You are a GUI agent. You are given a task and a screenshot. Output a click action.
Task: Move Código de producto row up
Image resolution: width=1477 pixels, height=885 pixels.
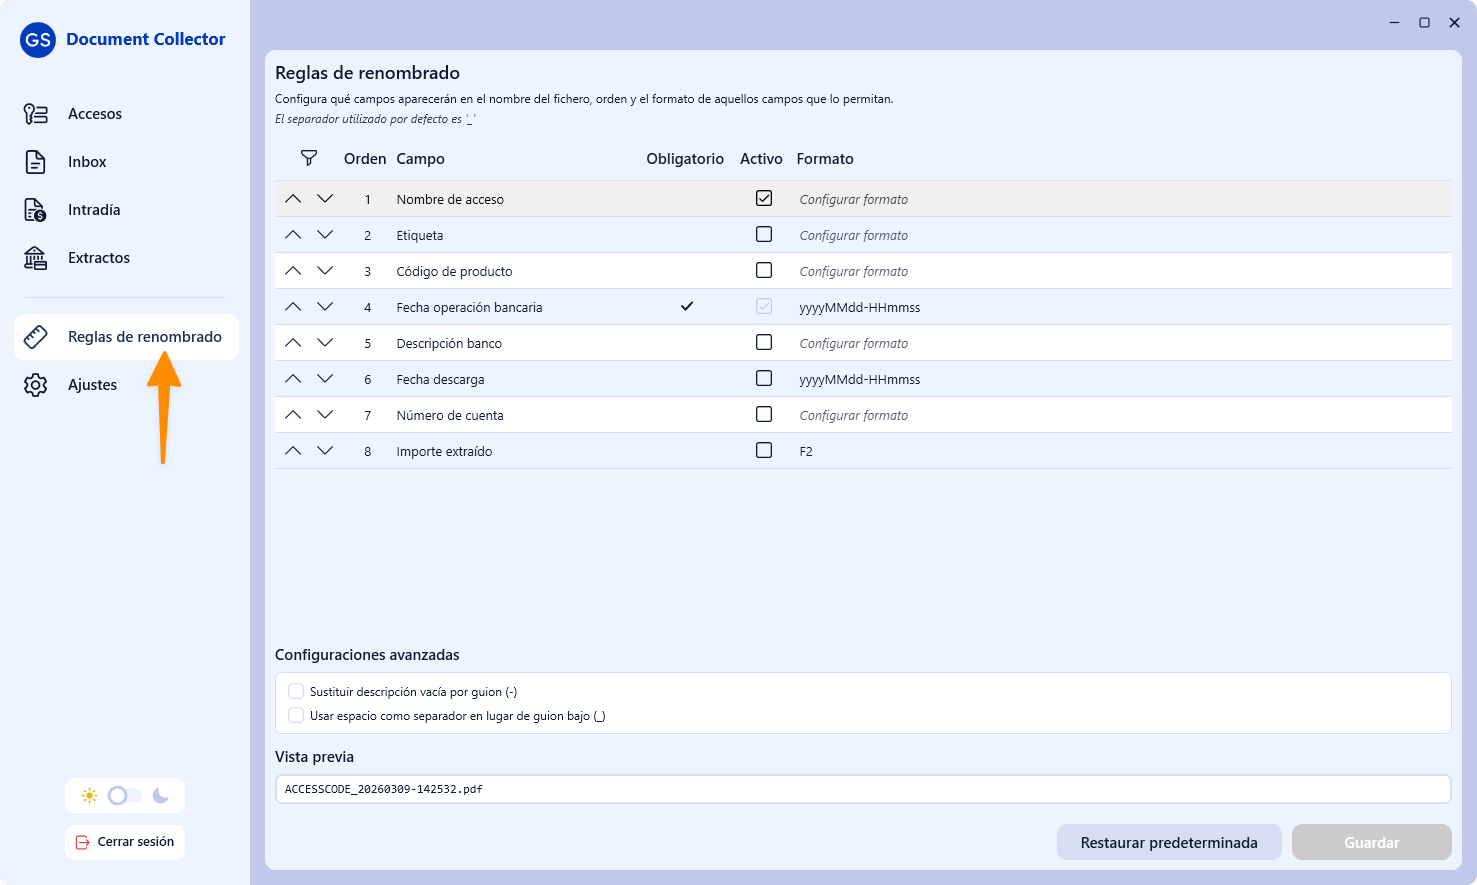pyautogui.click(x=293, y=271)
